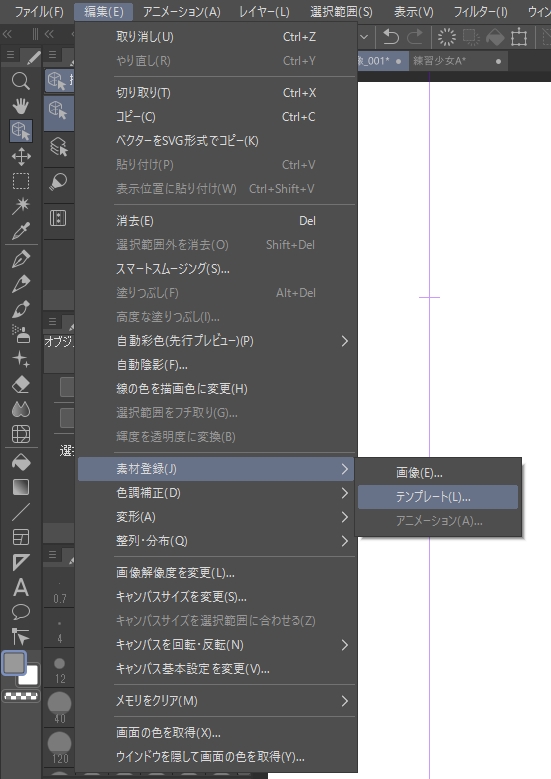Click the Scale/Rotate transform icon
Viewport: 551px width, 779px height.
point(519,37)
